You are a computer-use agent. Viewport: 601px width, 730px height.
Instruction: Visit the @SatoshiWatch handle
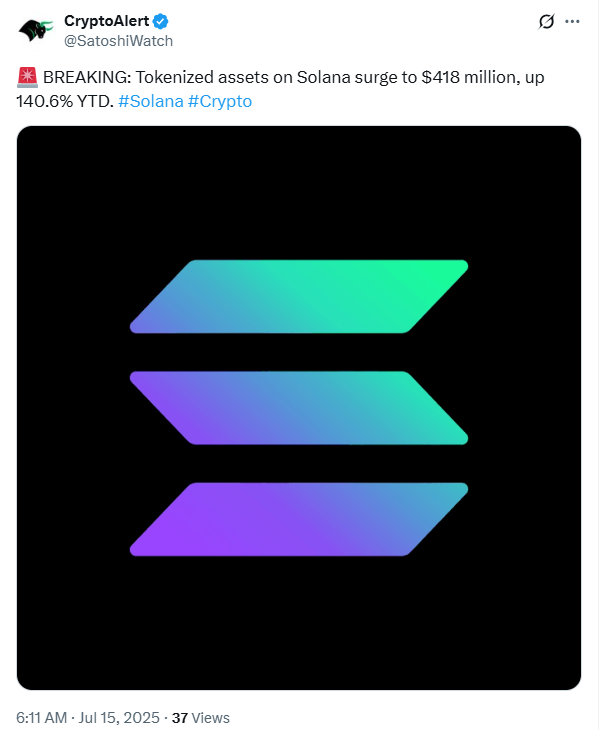[x=118, y=41]
